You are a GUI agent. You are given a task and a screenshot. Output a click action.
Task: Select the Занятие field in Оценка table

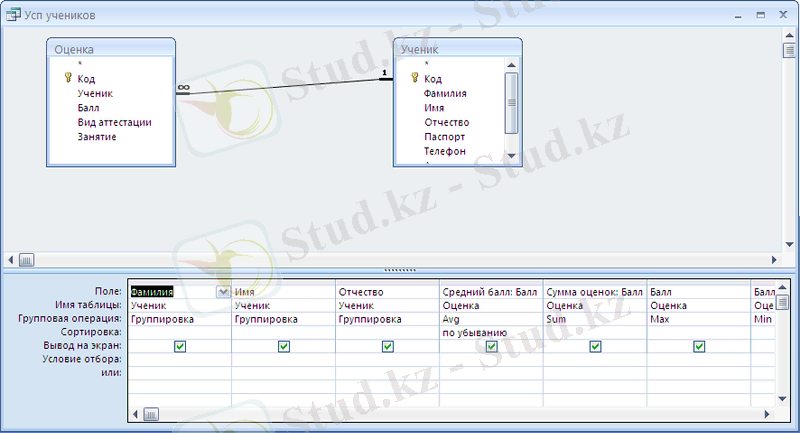tap(97, 137)
